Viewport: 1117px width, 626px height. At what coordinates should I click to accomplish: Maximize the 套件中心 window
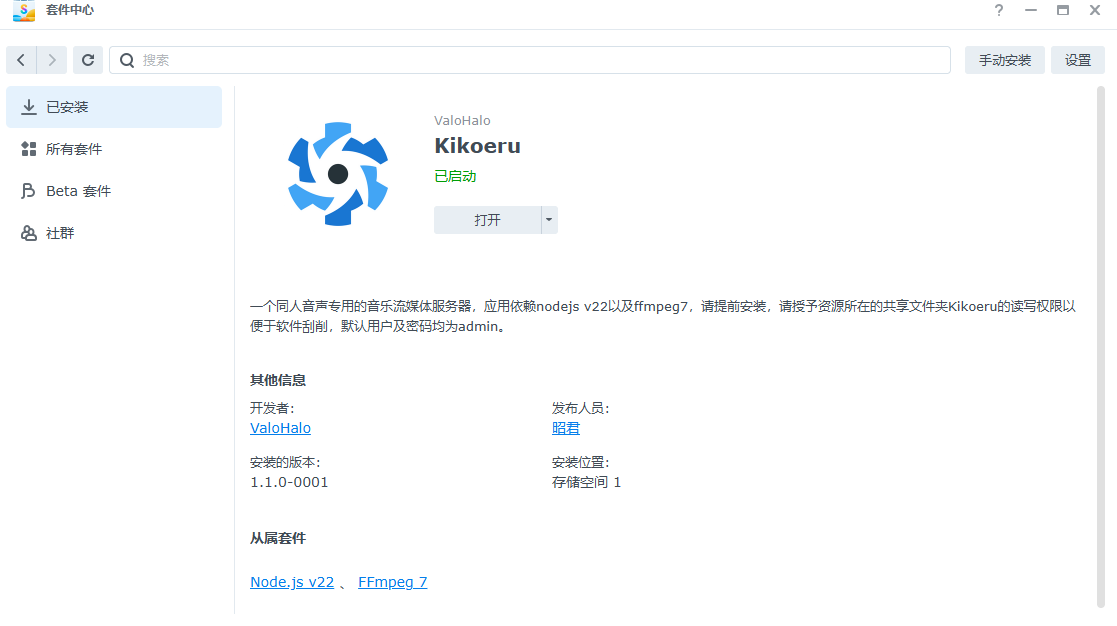(x=1063, y=10)
